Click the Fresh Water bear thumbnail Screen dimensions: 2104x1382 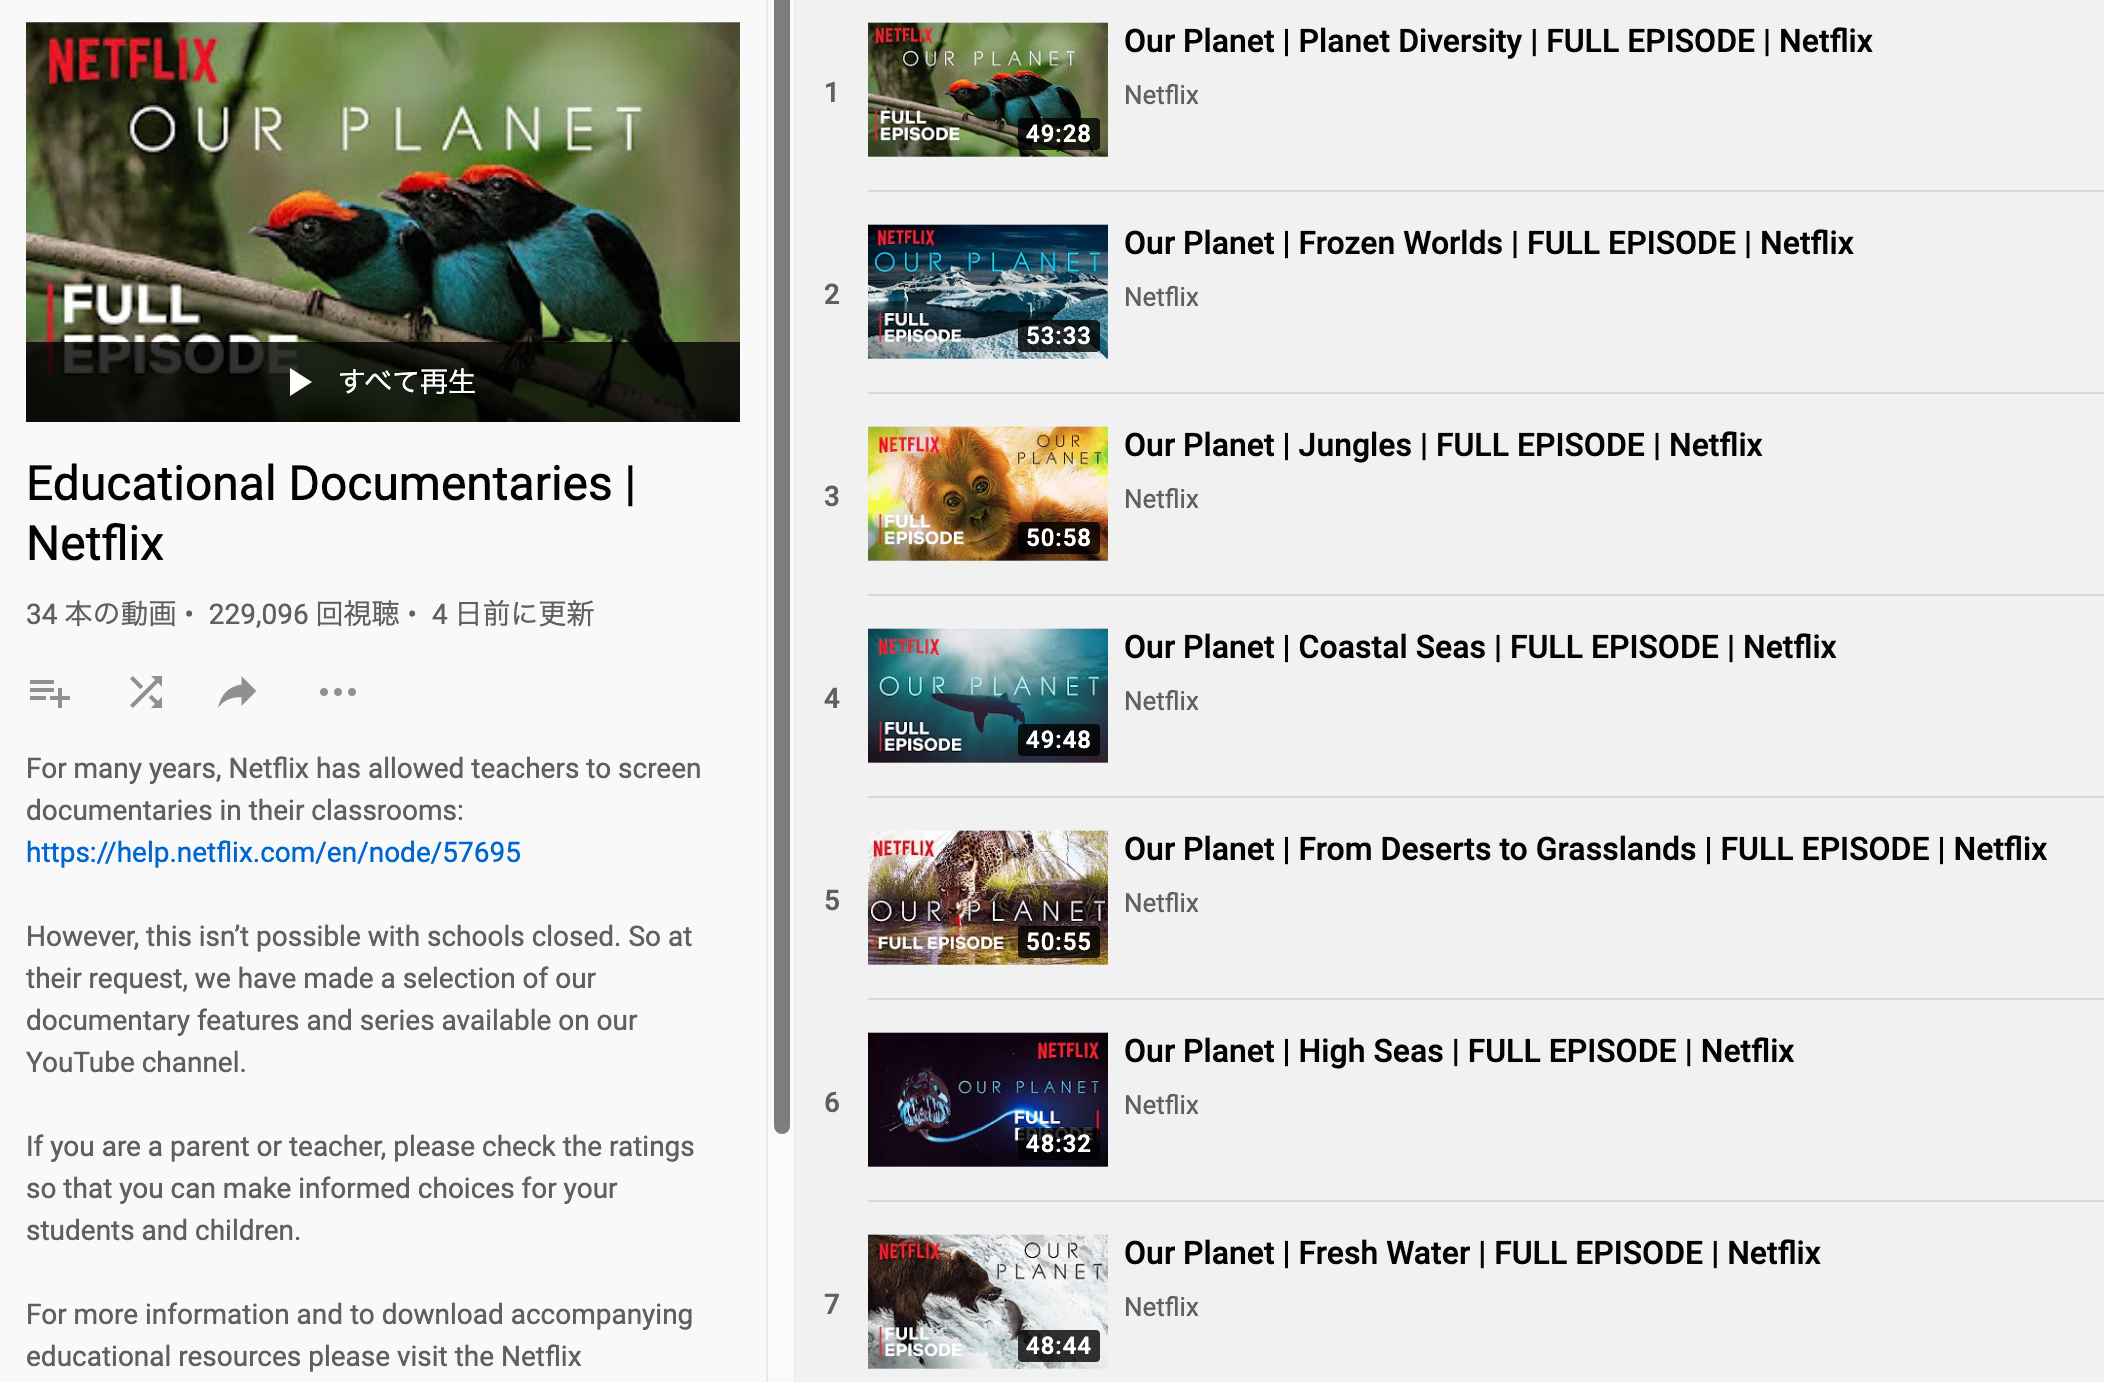[988, 1302]
